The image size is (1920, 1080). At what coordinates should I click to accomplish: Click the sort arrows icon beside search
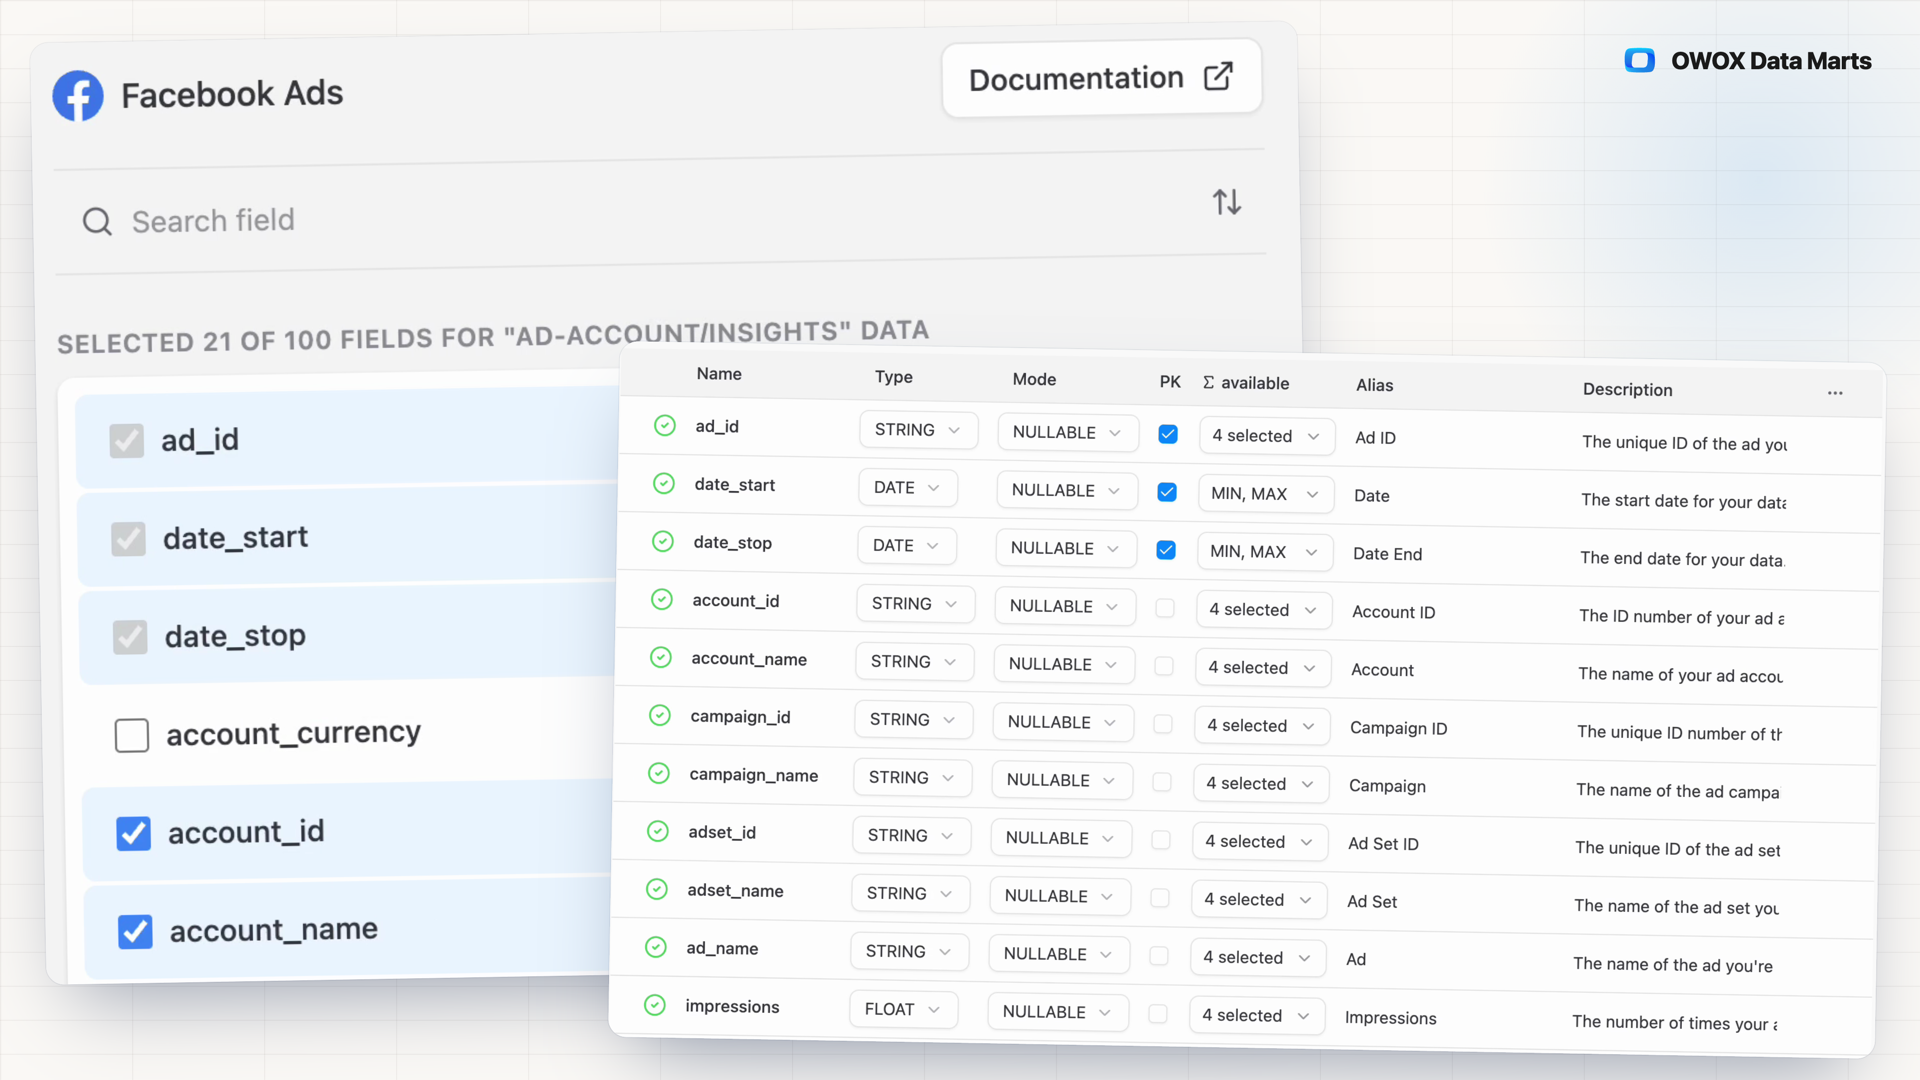[1227, 202]
